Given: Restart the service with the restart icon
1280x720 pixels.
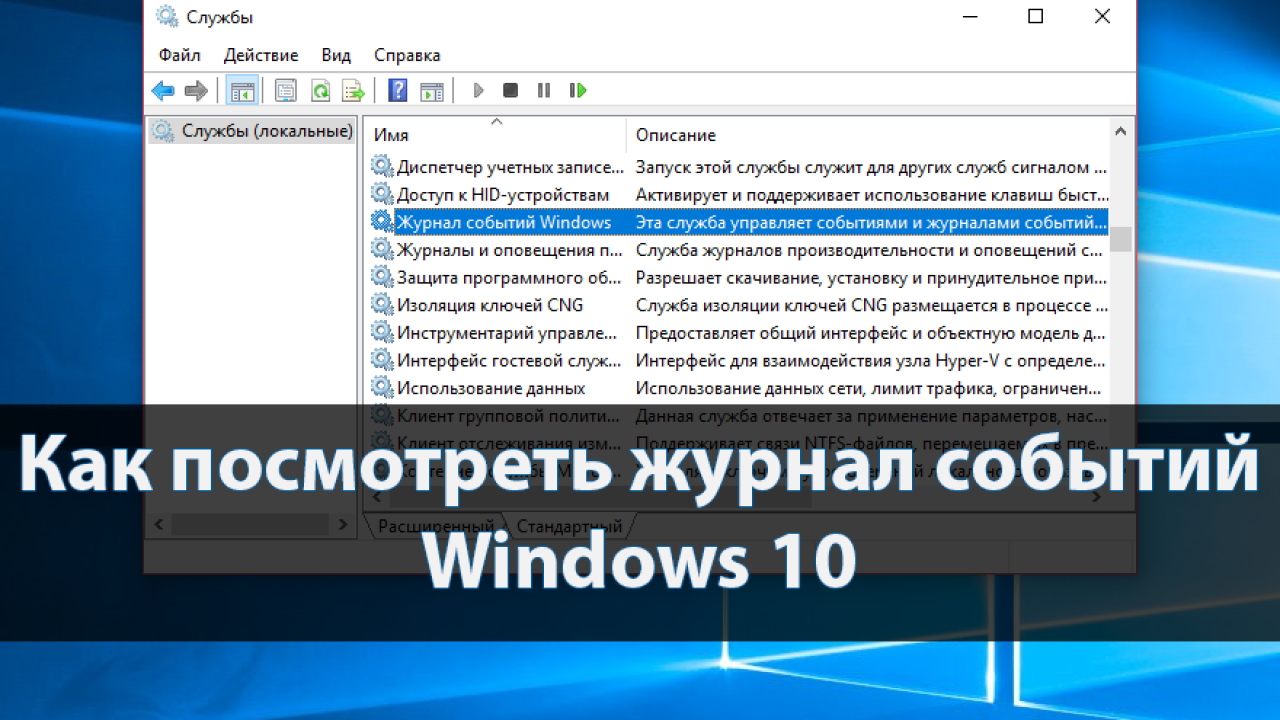Looking at the screenshot, I should click(577, 91).
